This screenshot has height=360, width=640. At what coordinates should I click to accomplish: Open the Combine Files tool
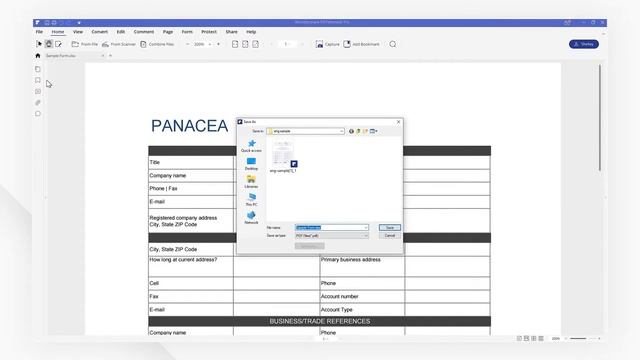click(157, 44)
